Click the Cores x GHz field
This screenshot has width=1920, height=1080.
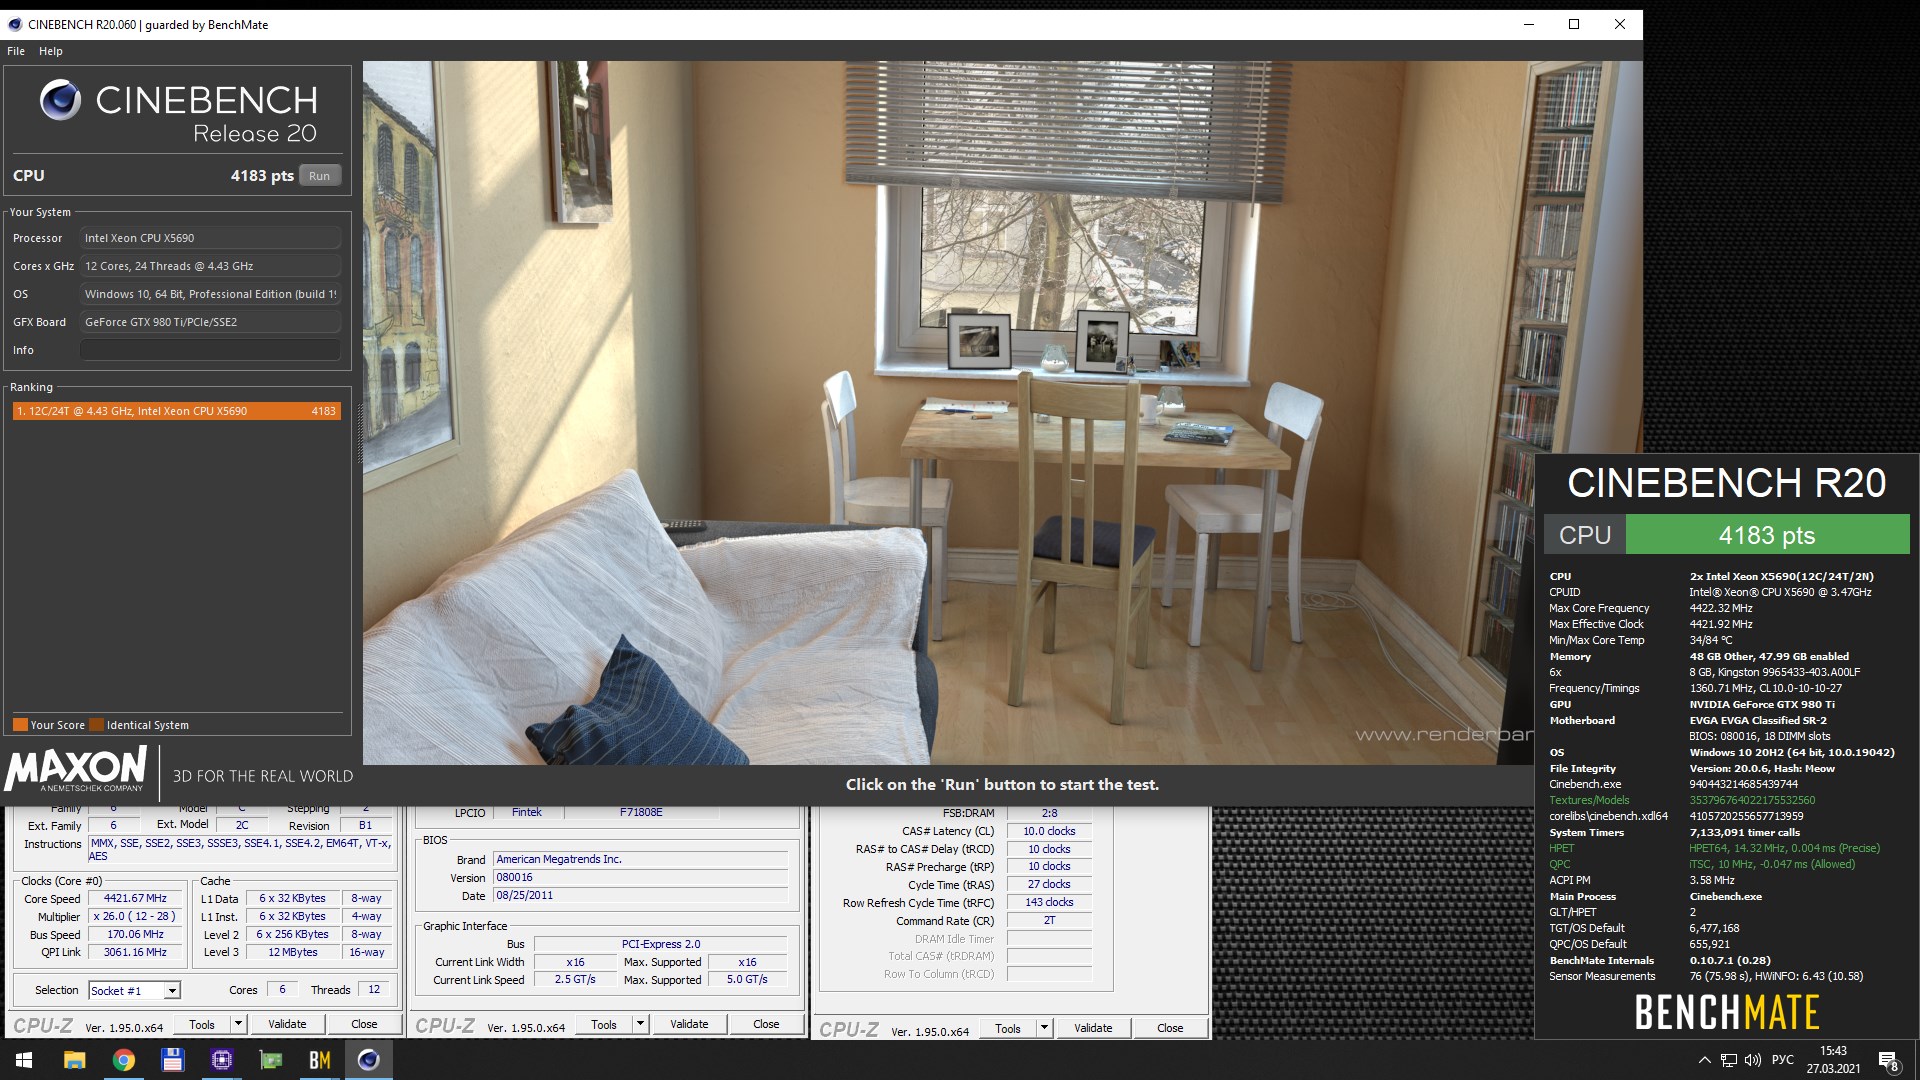(x=210, y=266)
